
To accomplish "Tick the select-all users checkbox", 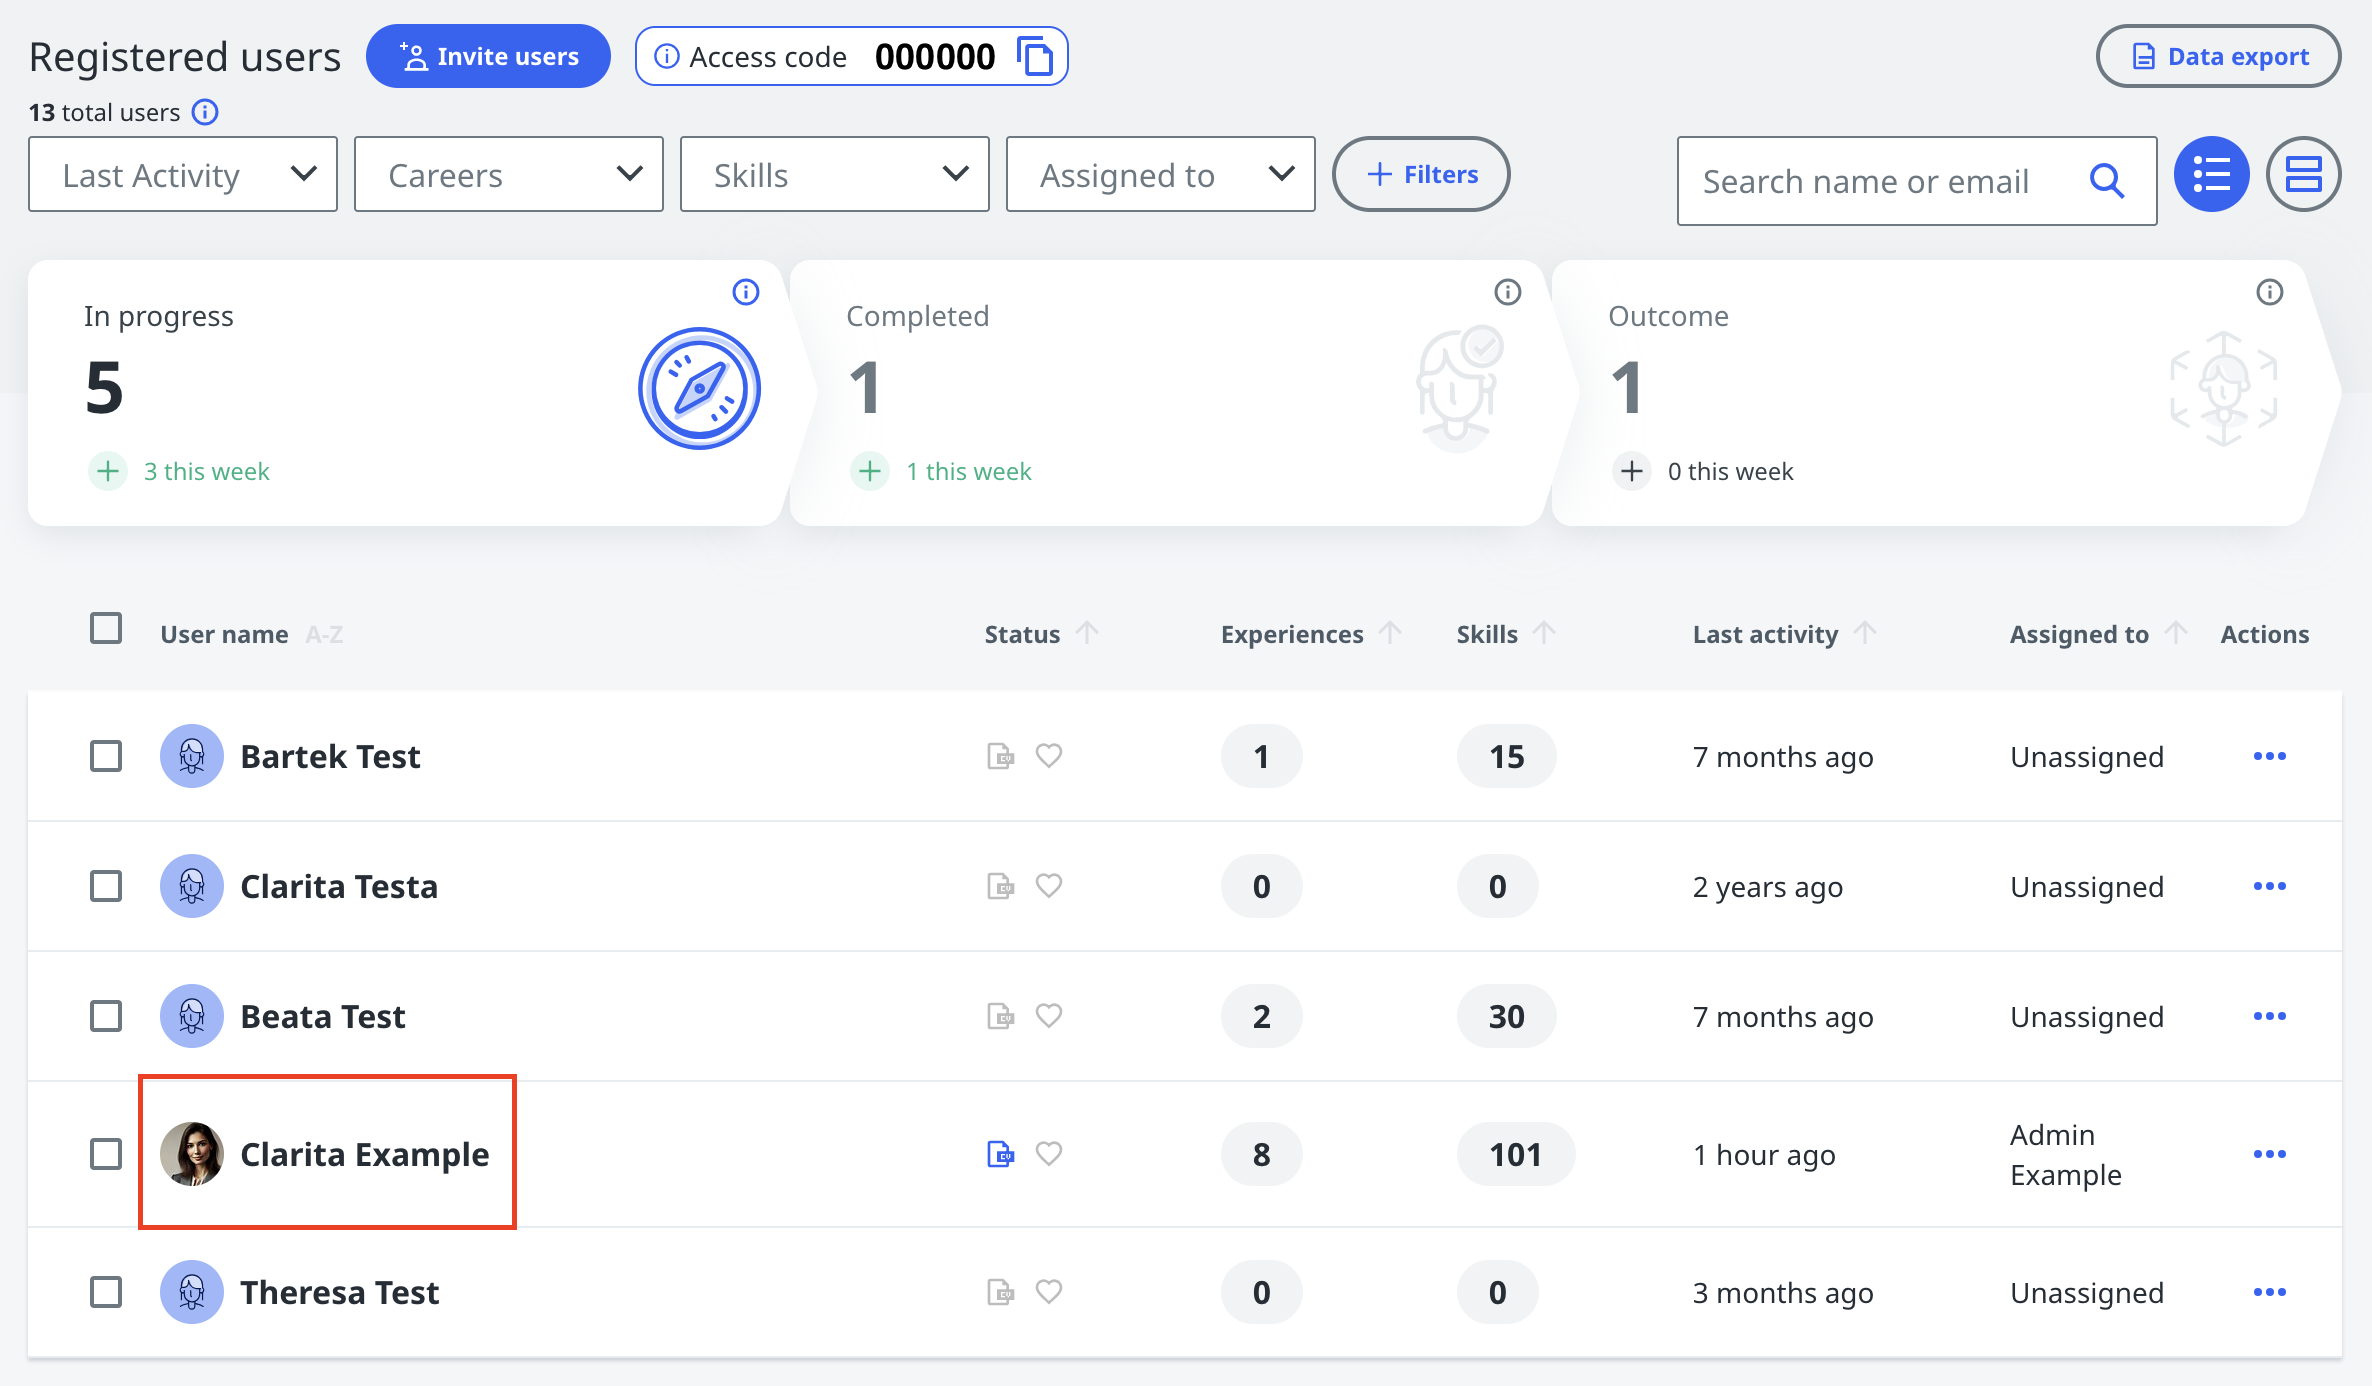I will 106,629.
